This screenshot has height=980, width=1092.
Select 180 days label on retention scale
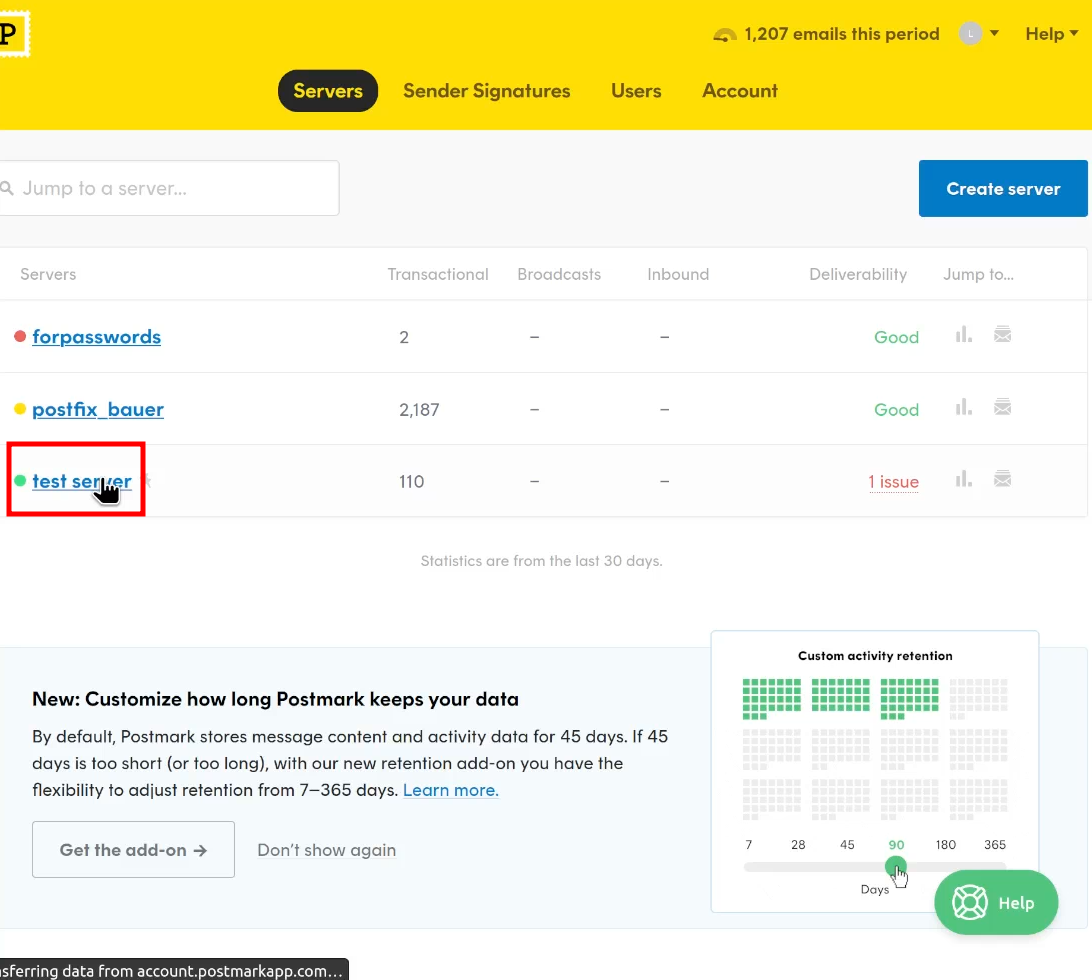(x=945, y=845)
